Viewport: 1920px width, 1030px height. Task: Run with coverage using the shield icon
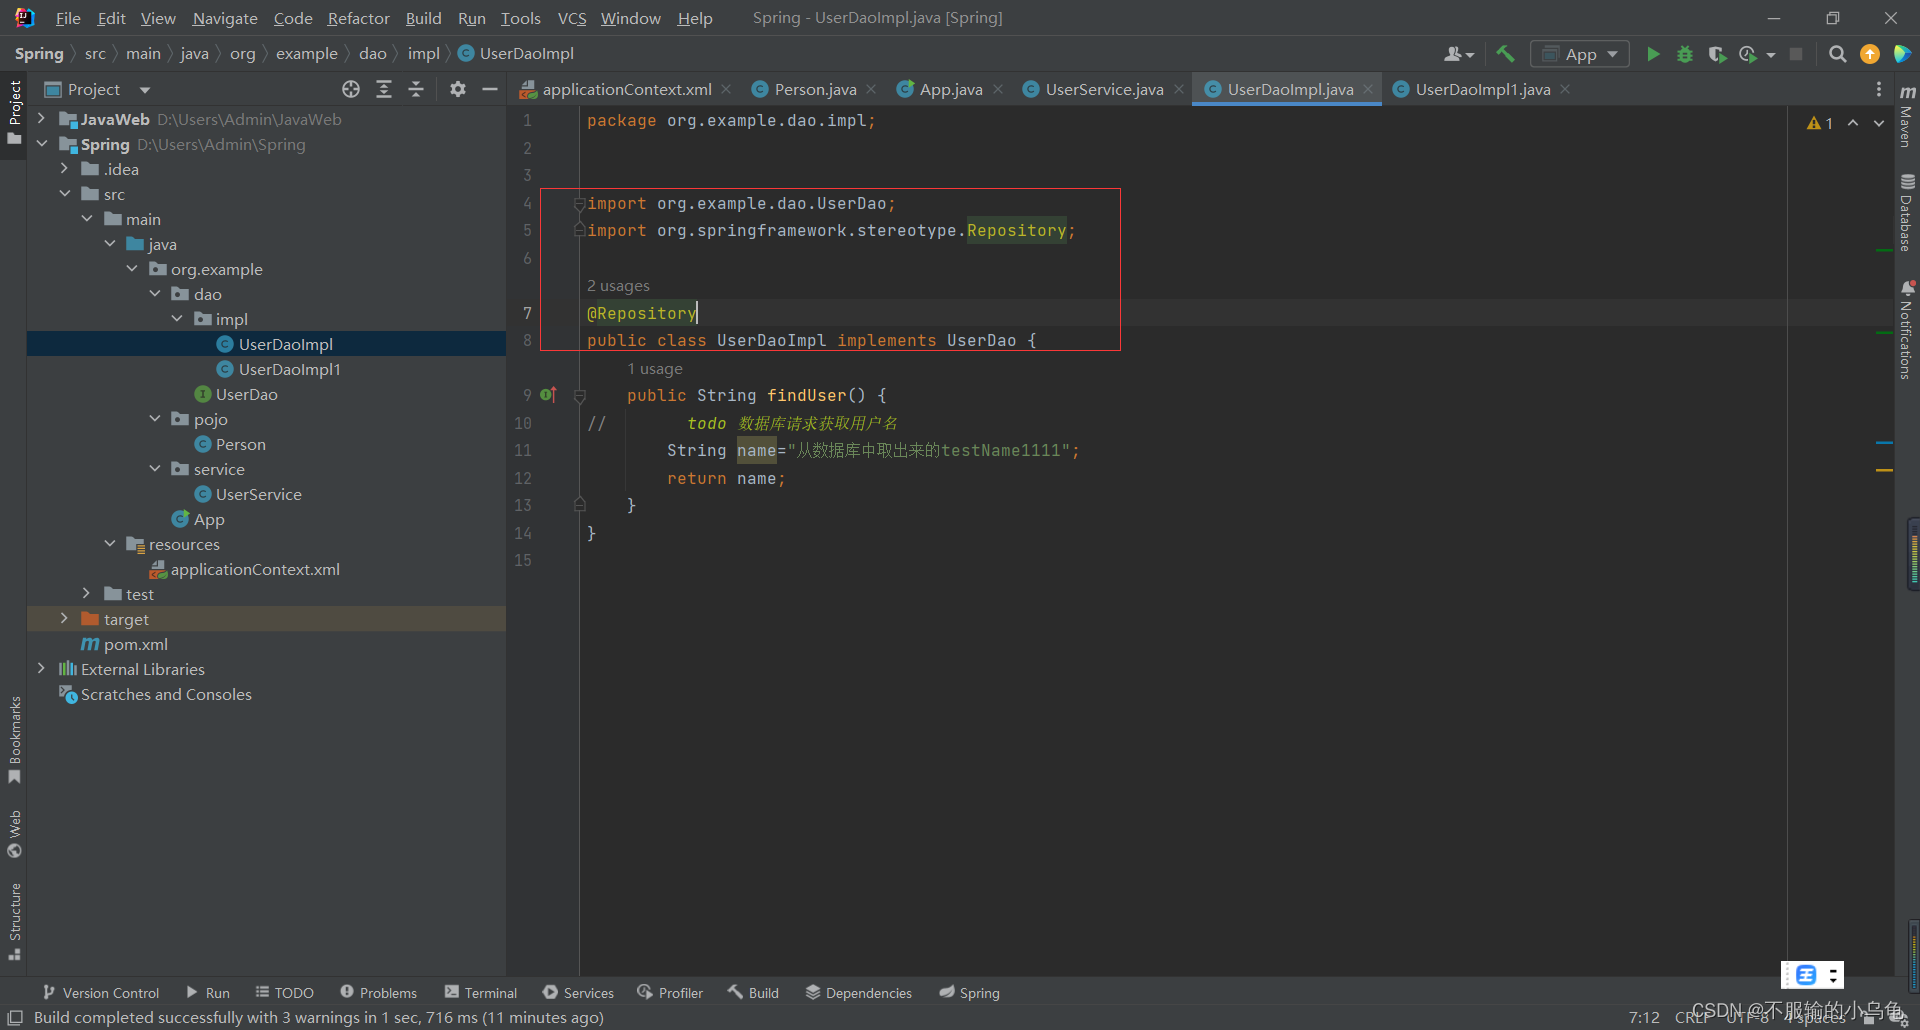tap(1717, 54)
